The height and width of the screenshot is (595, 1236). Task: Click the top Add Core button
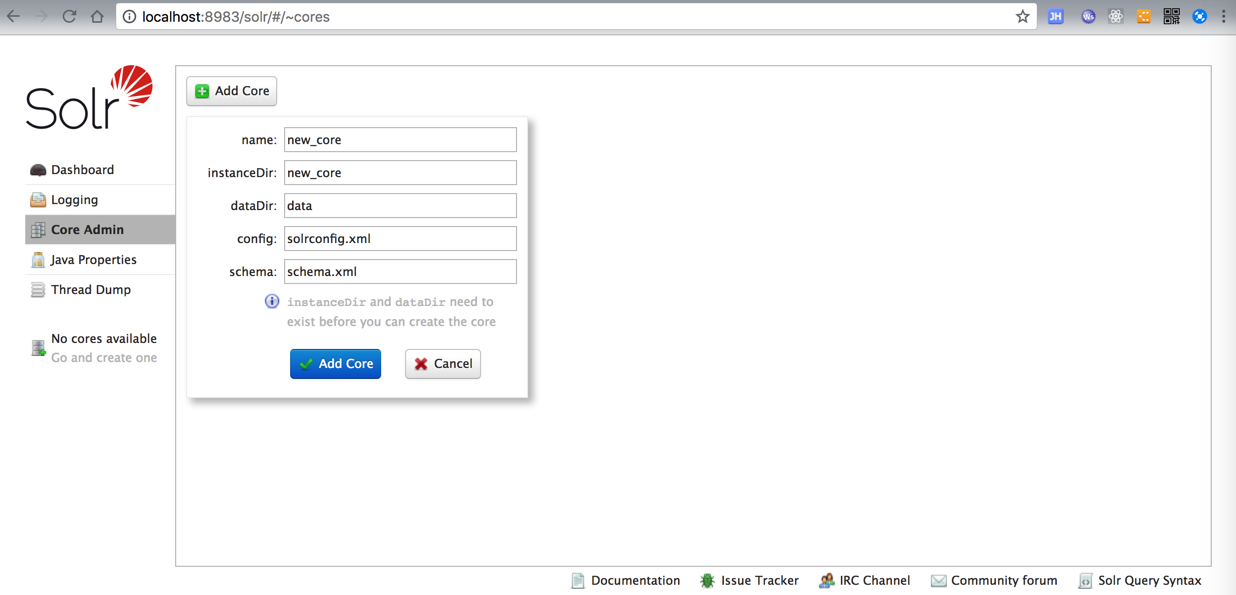tap(232, 91)
